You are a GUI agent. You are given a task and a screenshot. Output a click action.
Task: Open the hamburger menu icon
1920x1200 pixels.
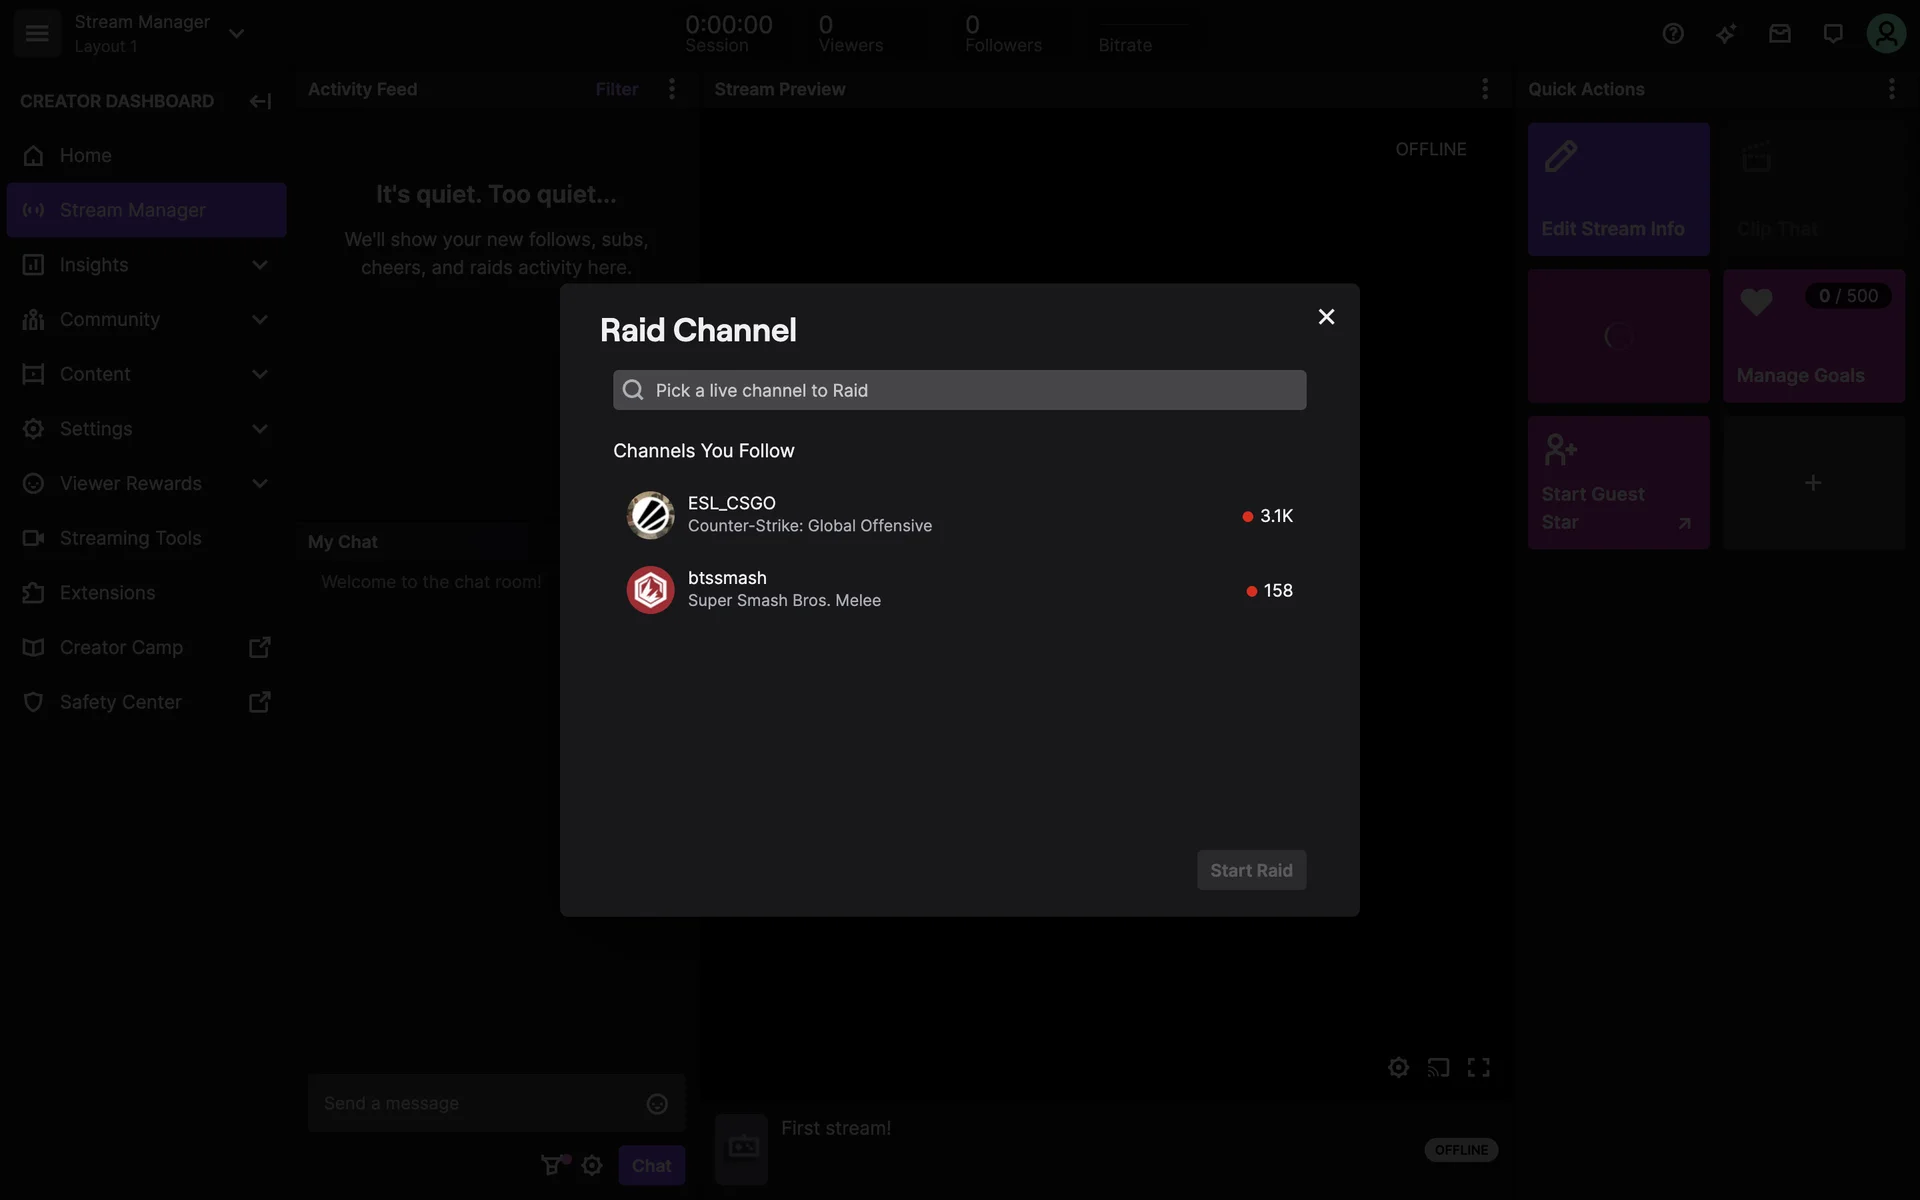point(37,33)
